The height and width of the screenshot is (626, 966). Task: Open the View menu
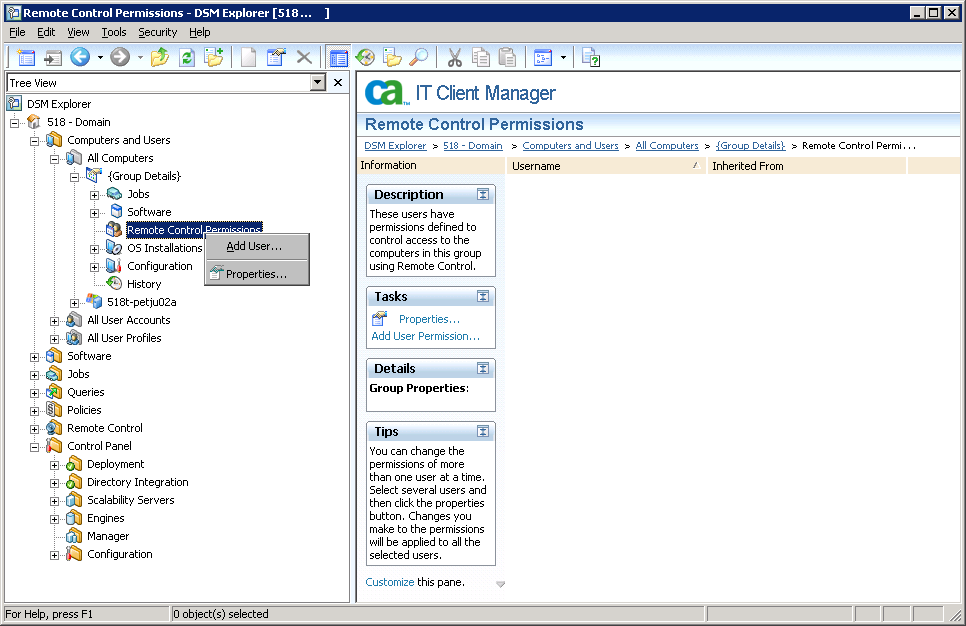[x=78, y=31]
